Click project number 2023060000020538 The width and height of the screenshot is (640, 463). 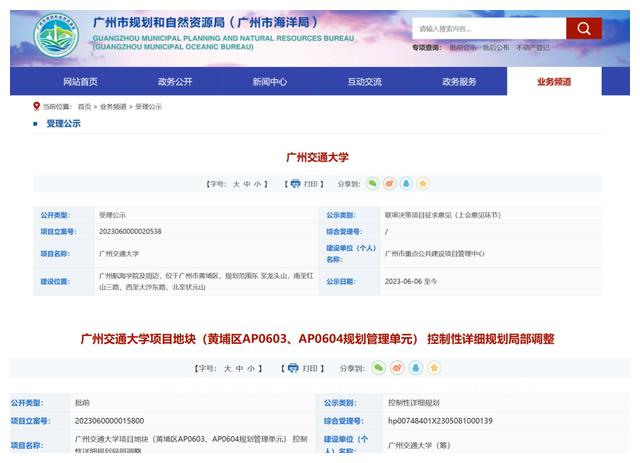click(x=130, y=232)
